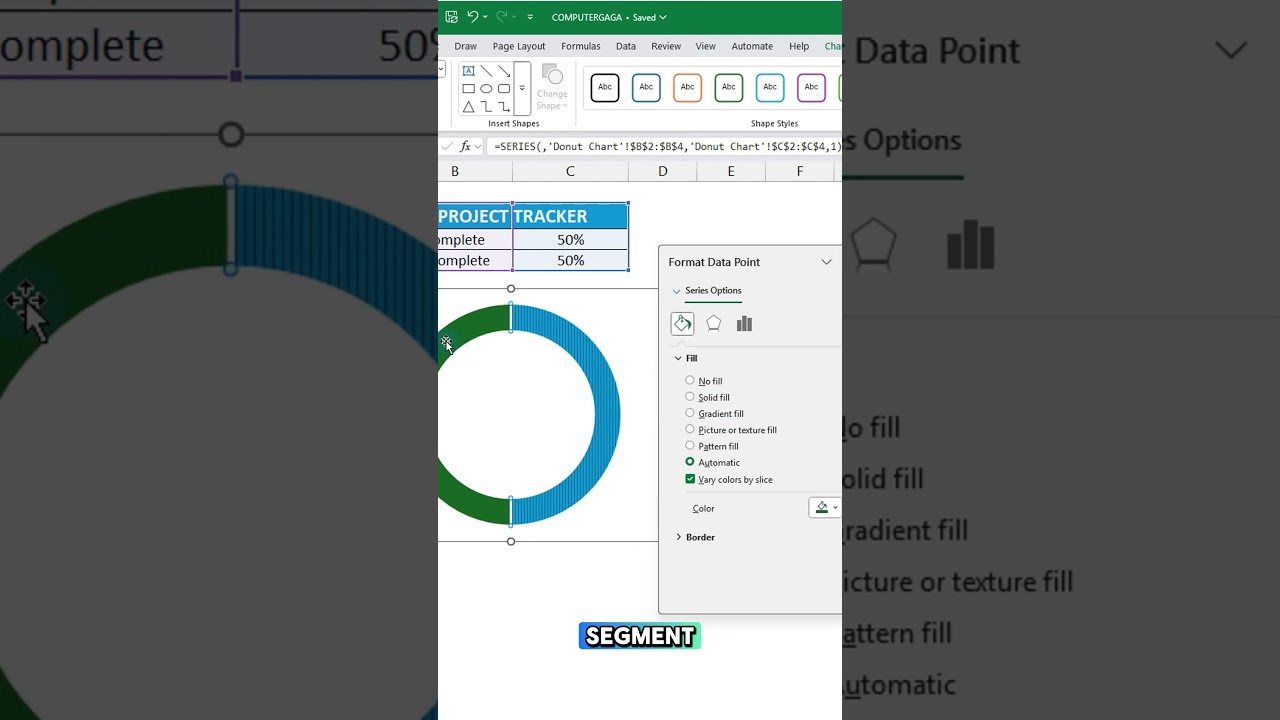This screenshot has width=1280, height=720.
Task: Open the Customize Quick Access Toolbar menu
Action: 530,17
